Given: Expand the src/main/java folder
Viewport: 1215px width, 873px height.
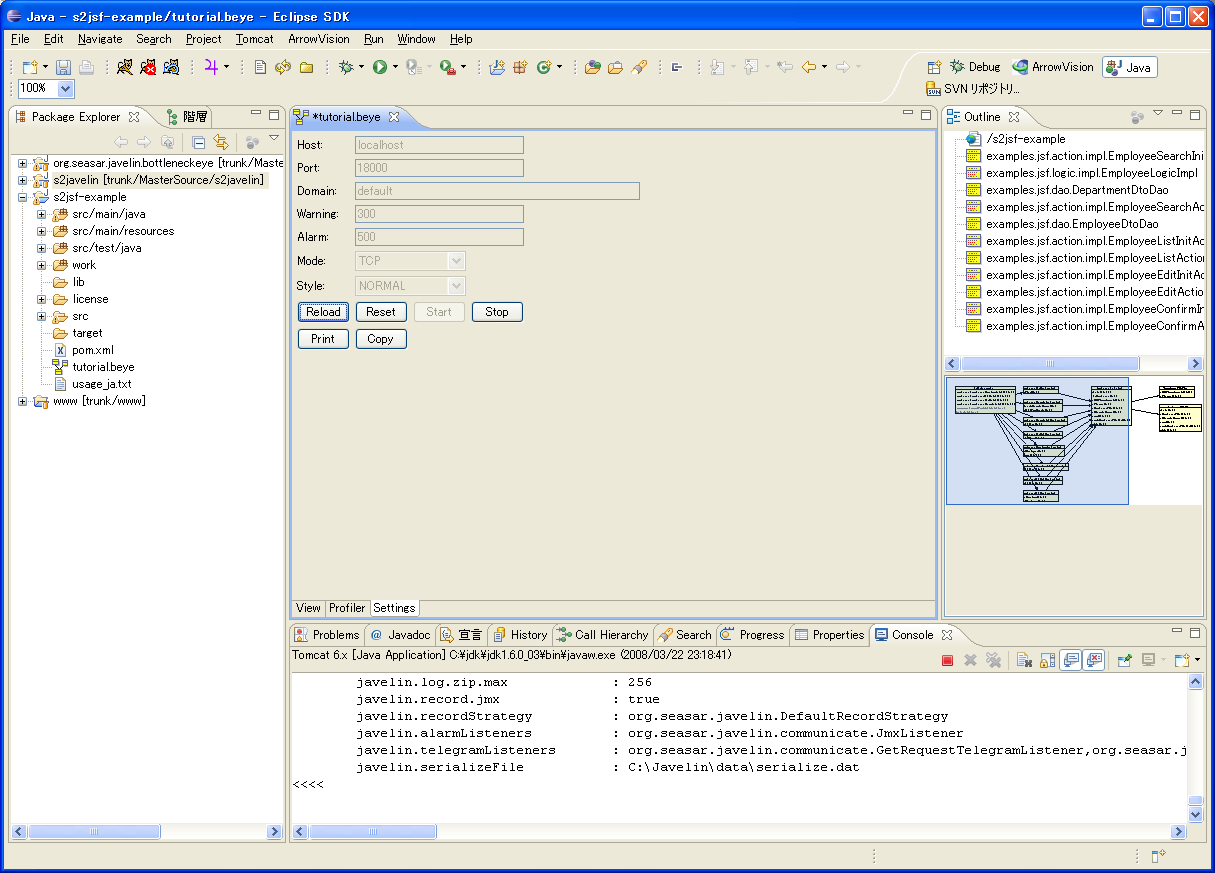Looking at the screenshot, I should 42,214.
